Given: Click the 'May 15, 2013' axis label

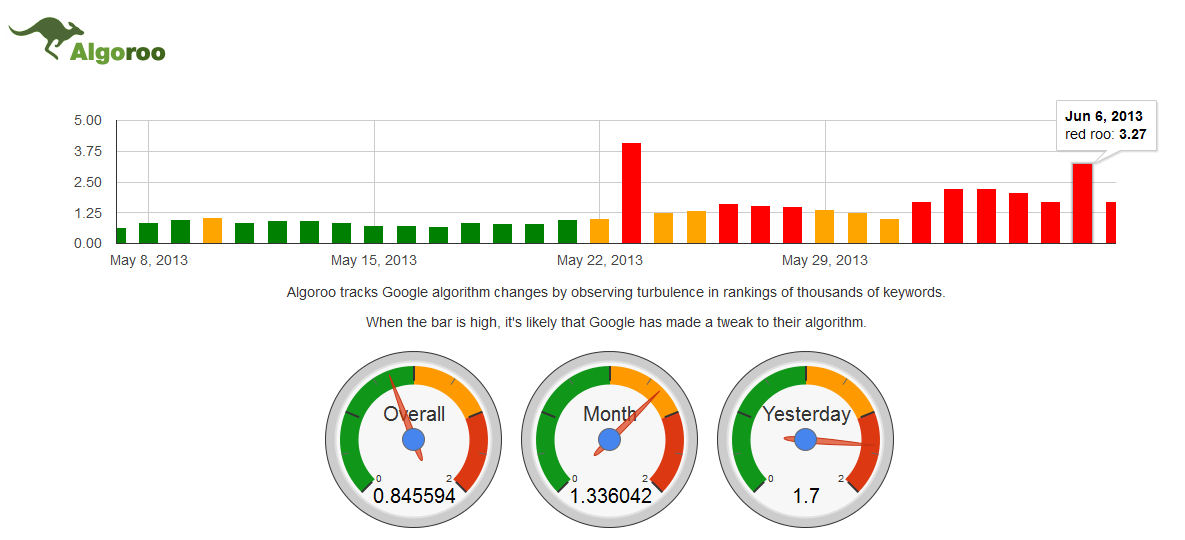Looking at the screenshot, I should [x=373, y=261].
